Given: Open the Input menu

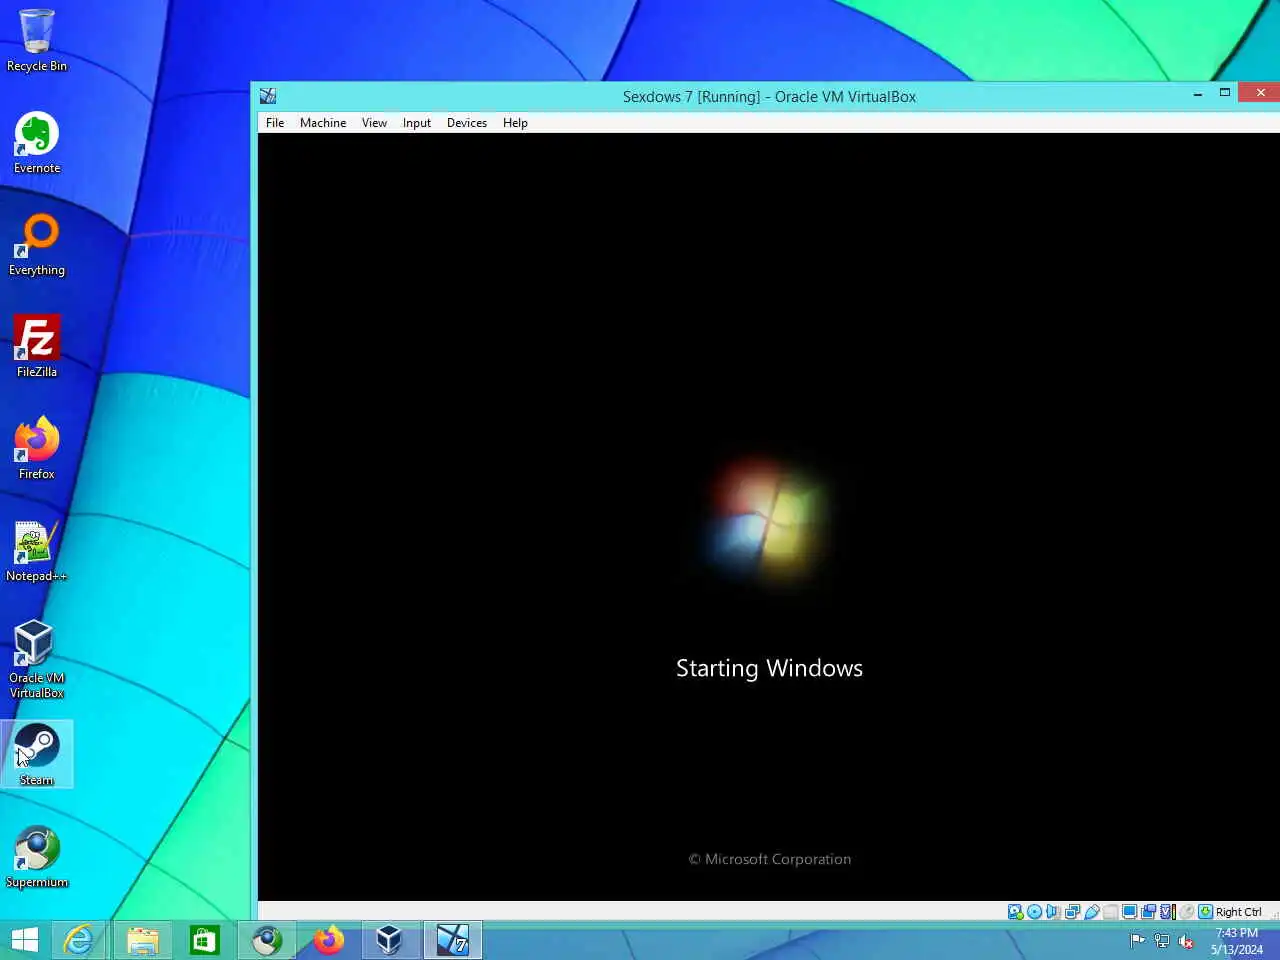Looking at the screenshot, I should point(417,123).
